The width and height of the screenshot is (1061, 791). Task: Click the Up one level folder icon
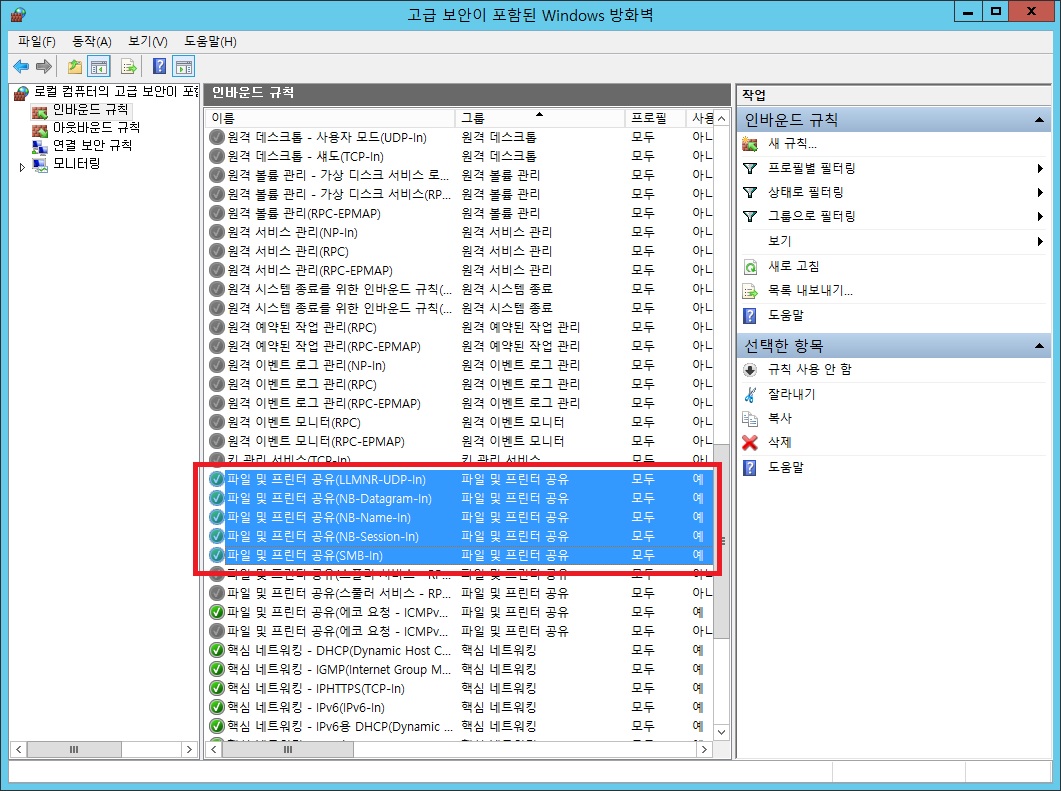74,66
